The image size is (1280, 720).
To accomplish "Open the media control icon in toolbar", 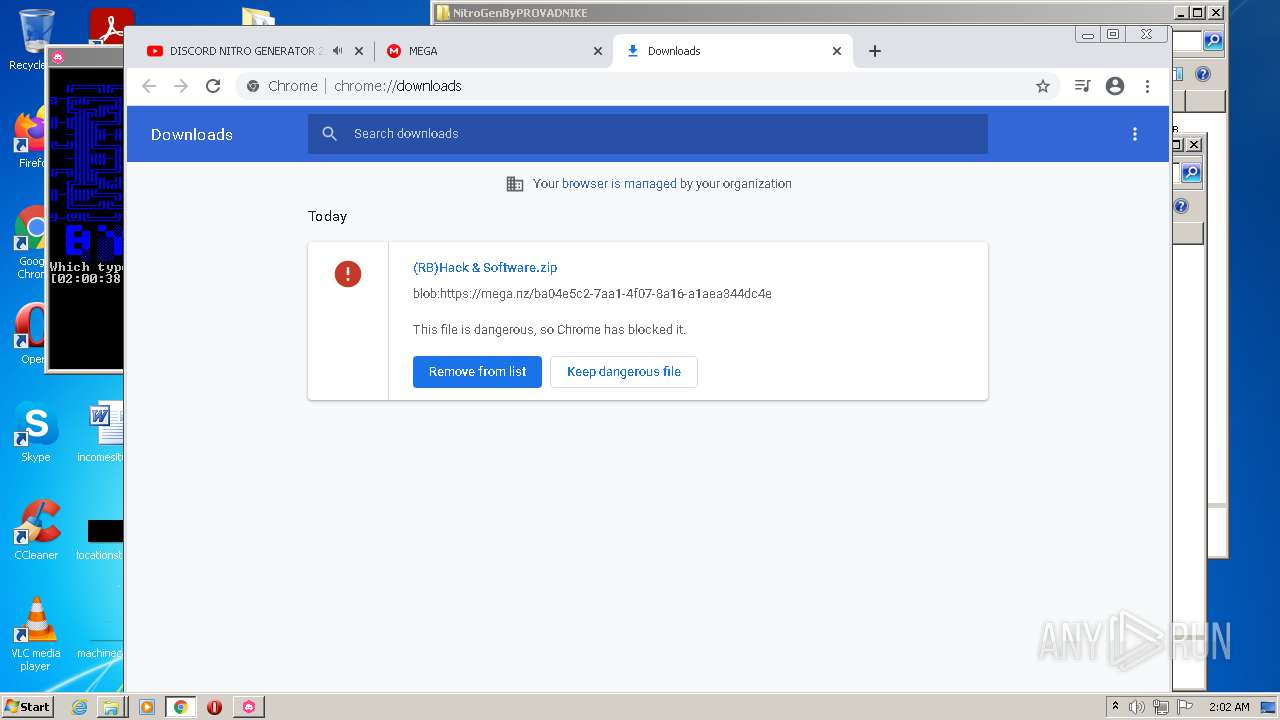I will pos(1082,86).
